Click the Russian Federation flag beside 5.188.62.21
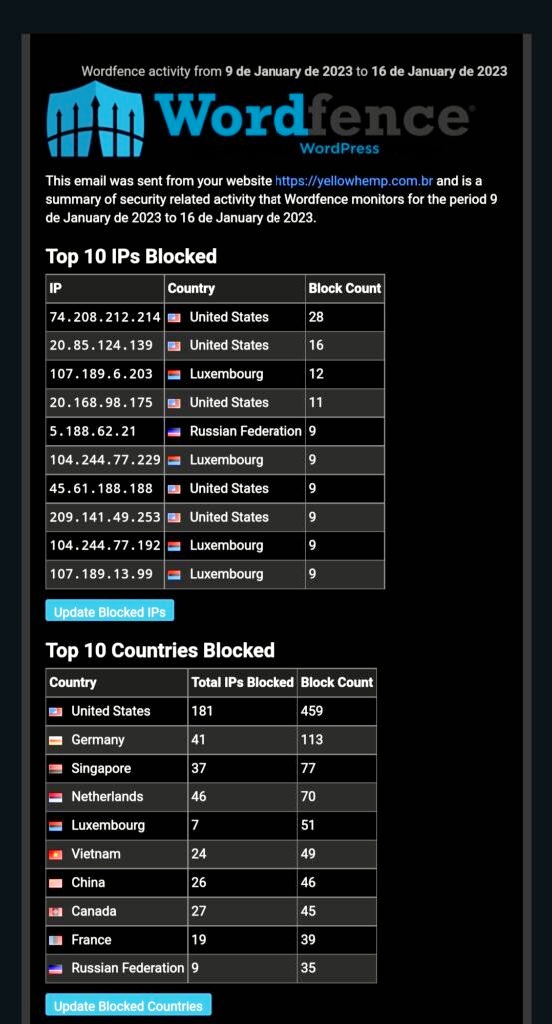This screenshot has width=552, height=1024. pos(174,432)
